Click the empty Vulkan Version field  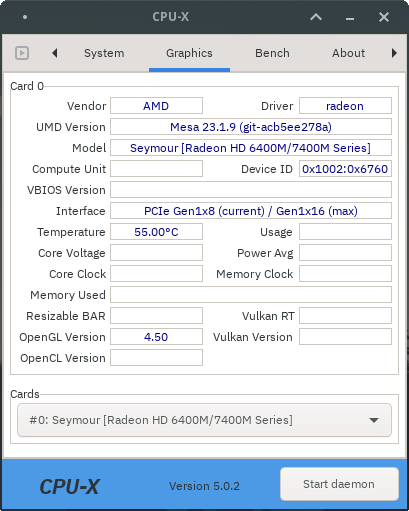(345, 337)
